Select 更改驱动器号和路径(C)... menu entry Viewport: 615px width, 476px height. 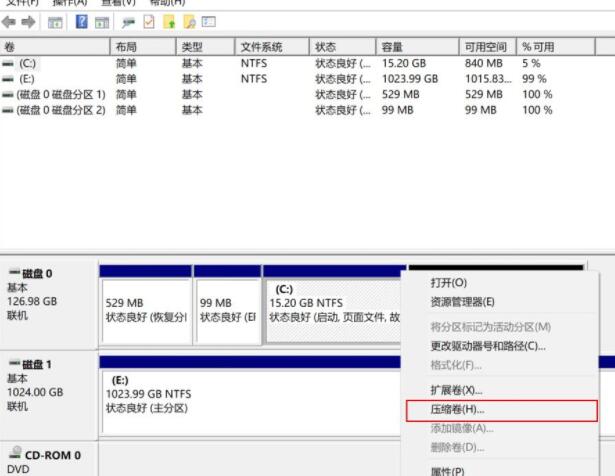pyautogui.click(x=487, y=346)
